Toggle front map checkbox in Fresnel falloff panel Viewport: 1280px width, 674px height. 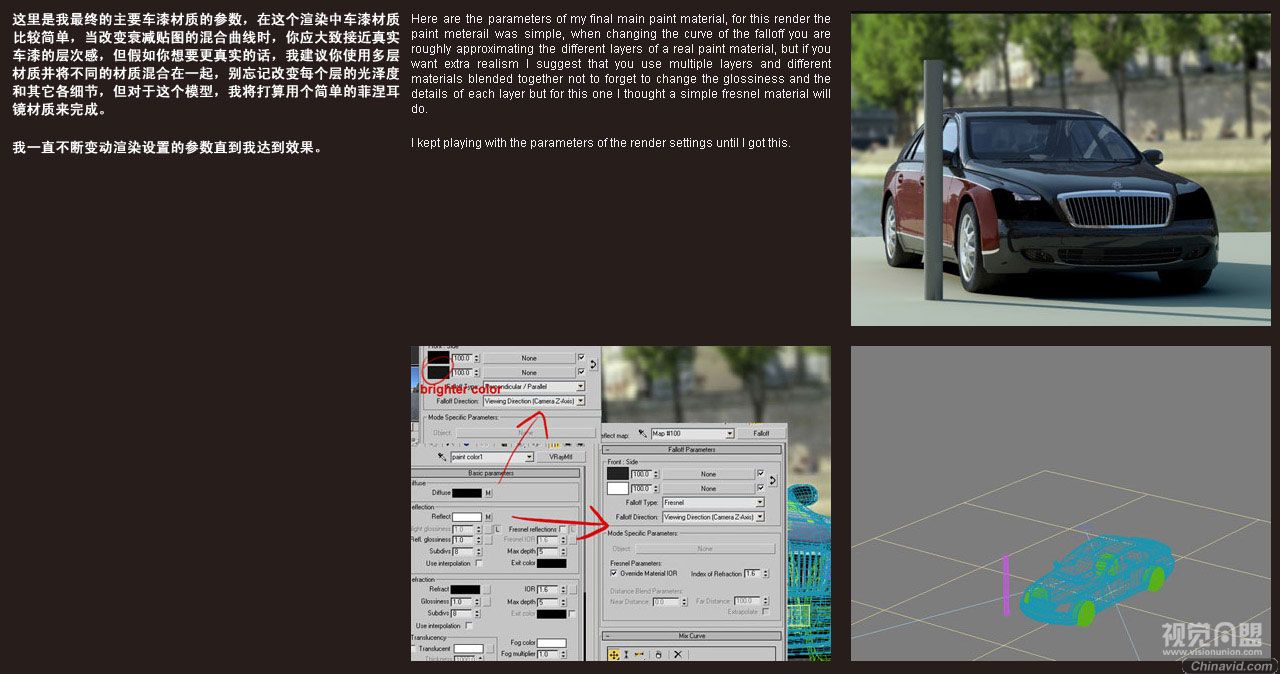click(760, 473)
